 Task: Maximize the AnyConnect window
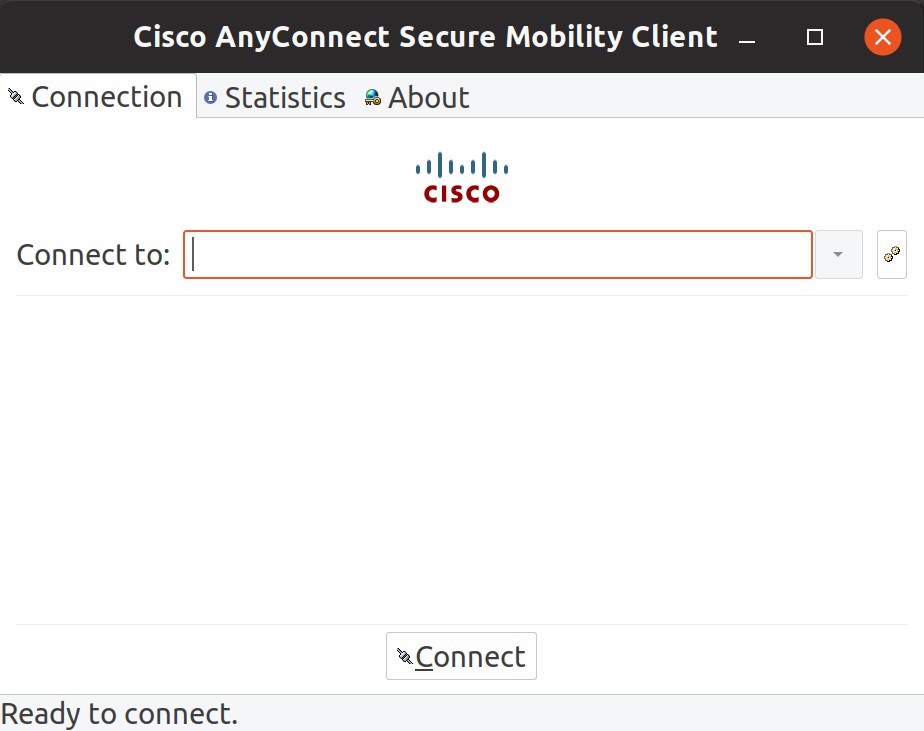815,38
